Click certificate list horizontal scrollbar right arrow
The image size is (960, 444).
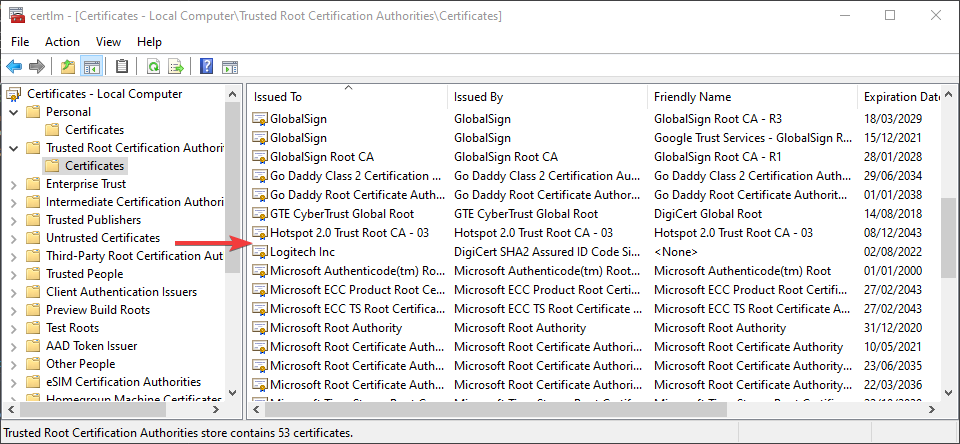coord(932,410)
